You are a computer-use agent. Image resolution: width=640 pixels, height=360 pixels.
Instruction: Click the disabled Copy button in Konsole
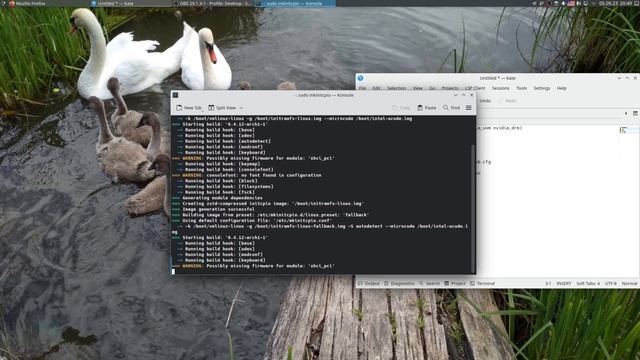(401, 108)
